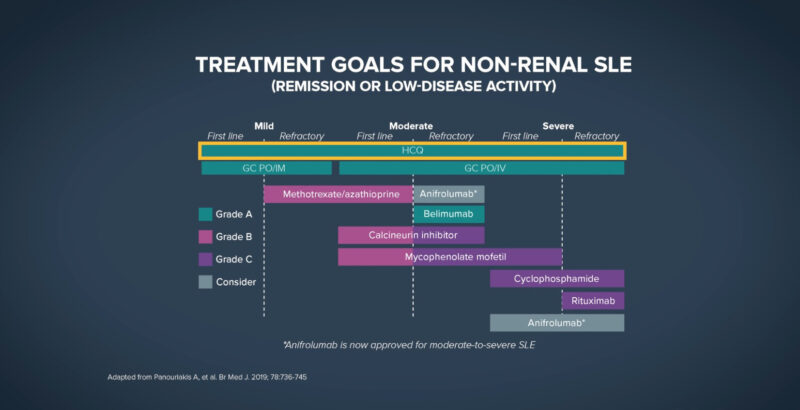Viewport: 800px width, 410px height.
Task: Click the Anifrolumab bar below Rituximab
Action: (x=557, y=323)
